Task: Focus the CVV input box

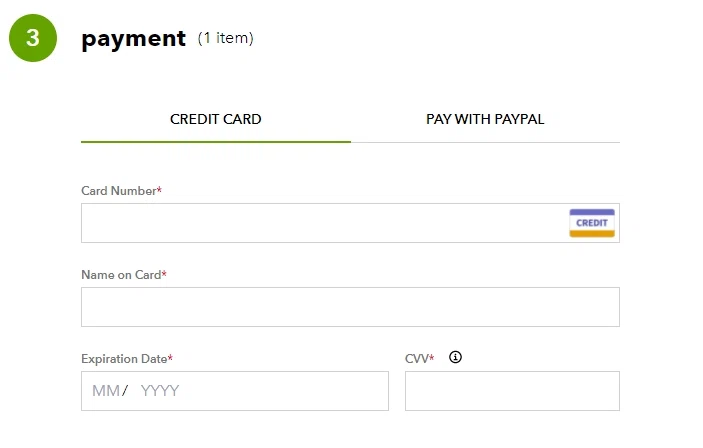Action: pos(512,391)
